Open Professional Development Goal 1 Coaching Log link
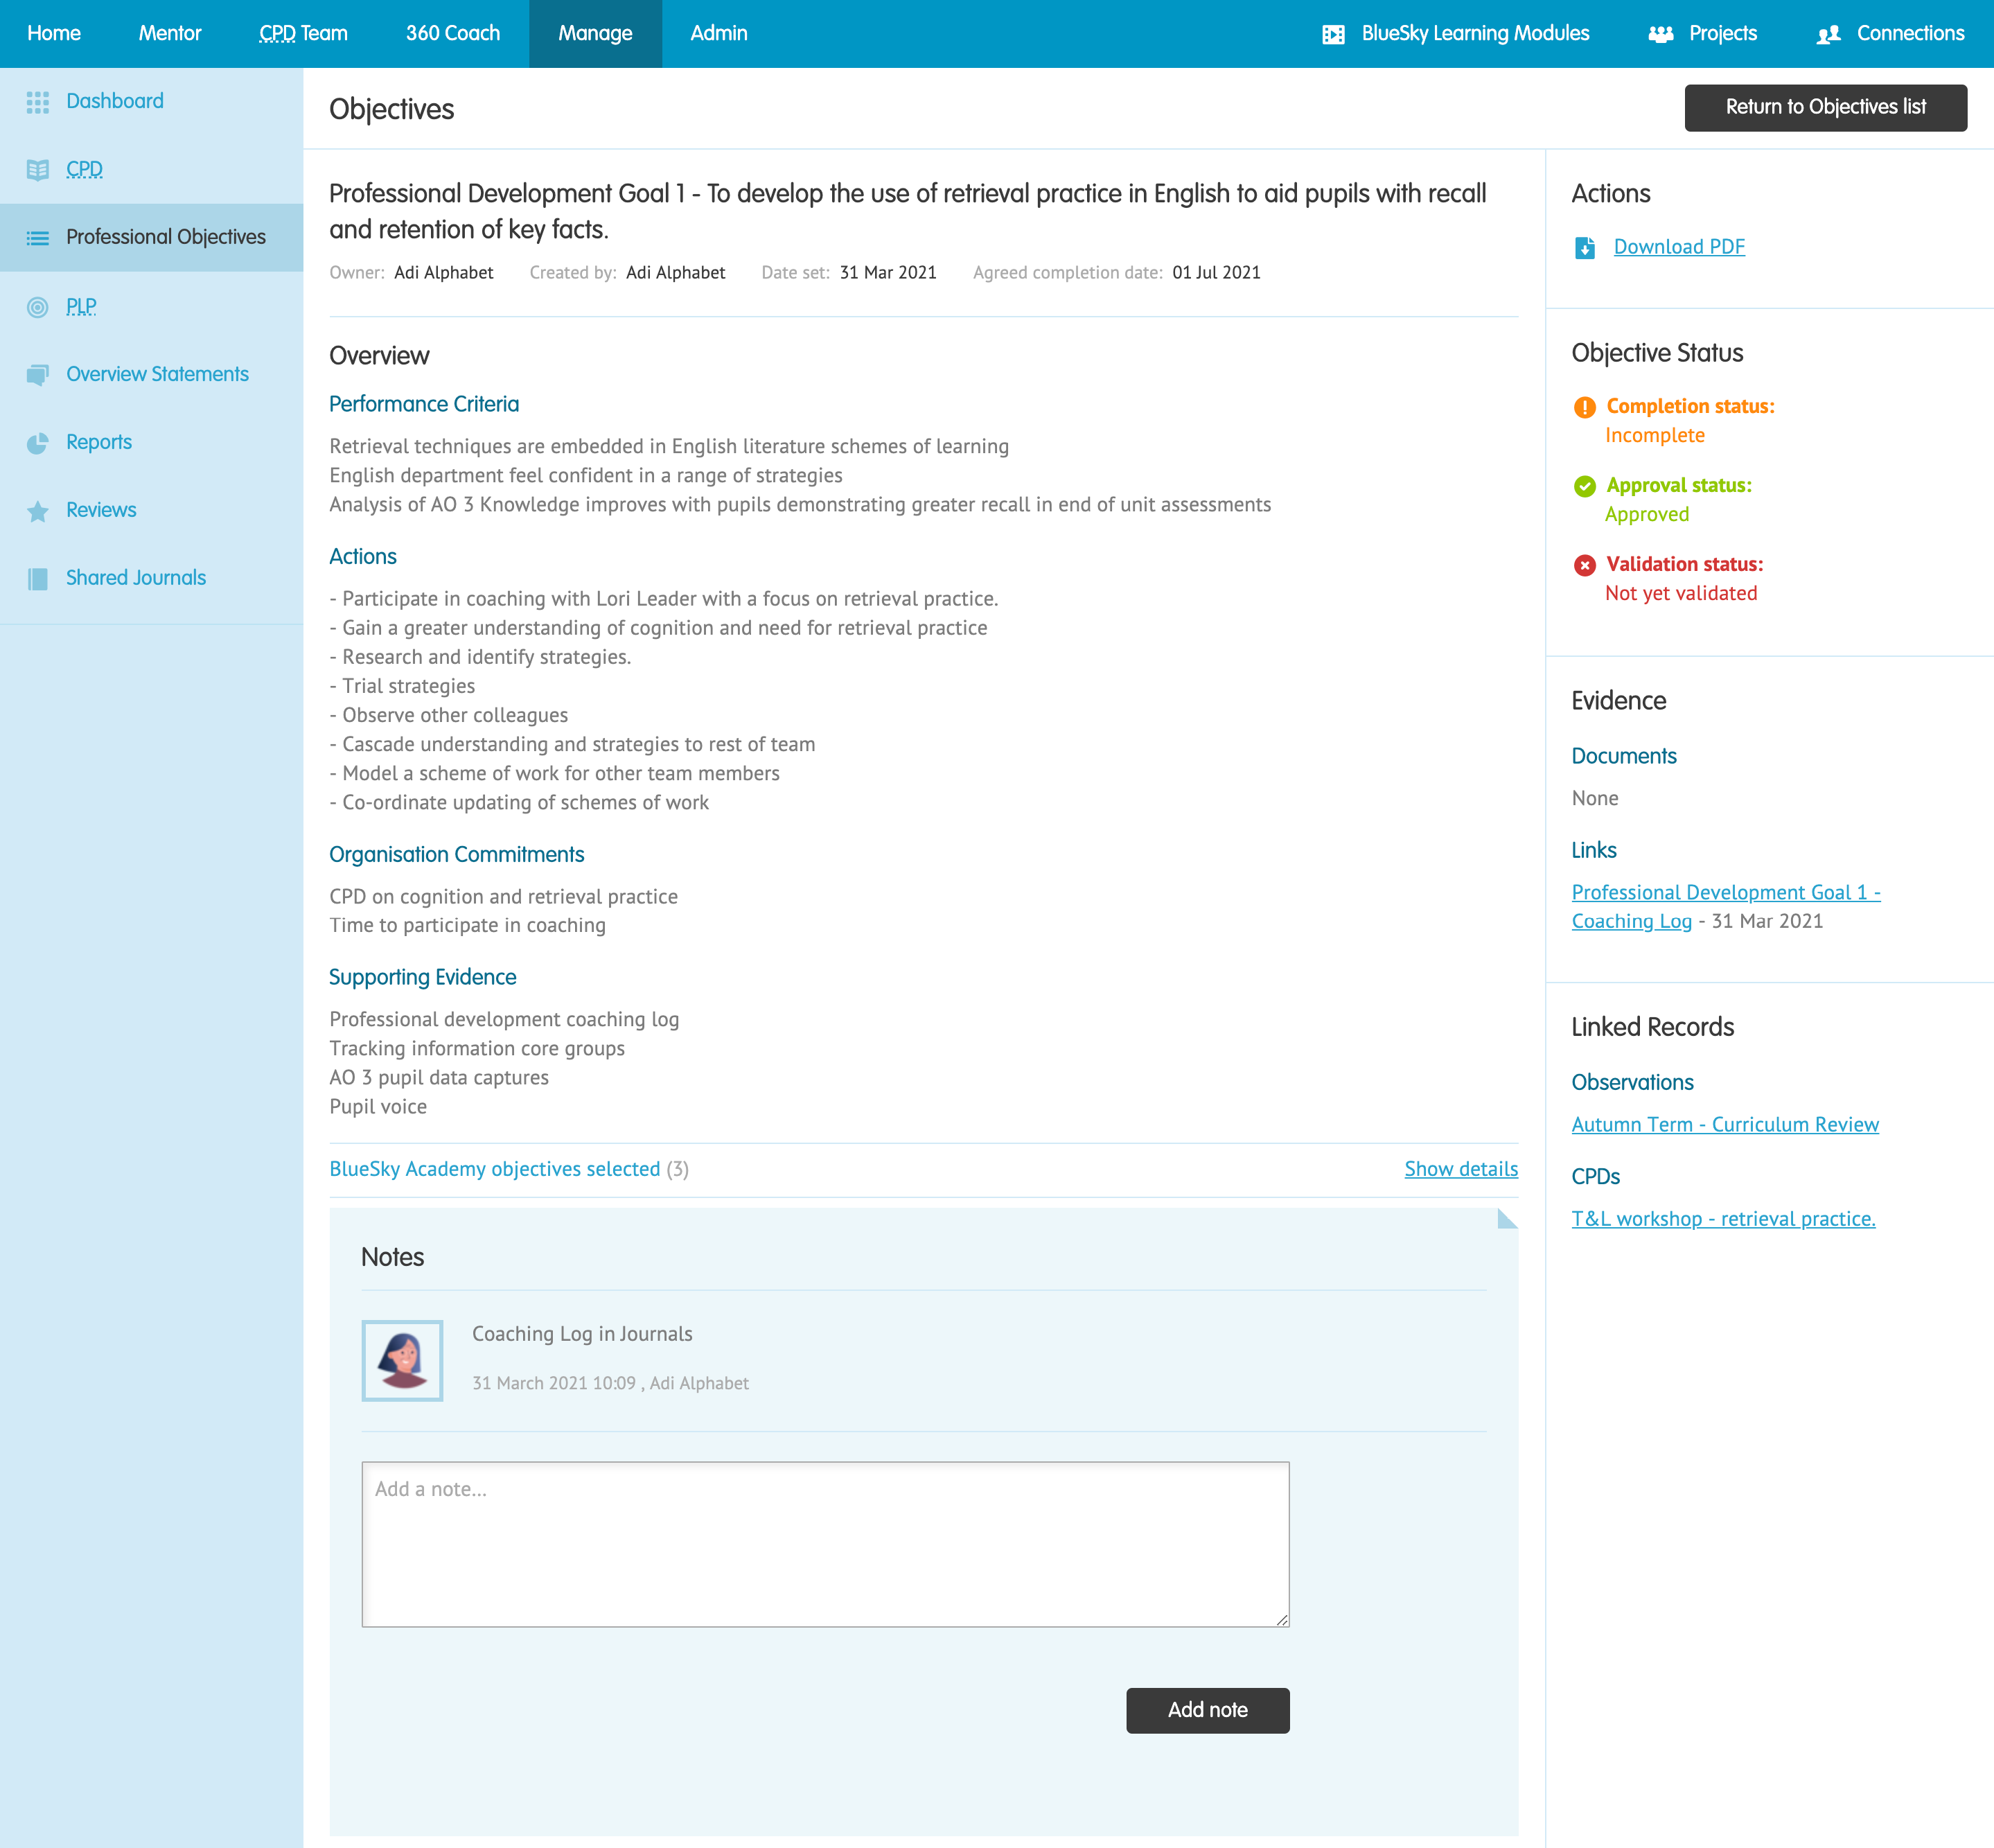1994x1848 pixels. [x=1725, y=907]
